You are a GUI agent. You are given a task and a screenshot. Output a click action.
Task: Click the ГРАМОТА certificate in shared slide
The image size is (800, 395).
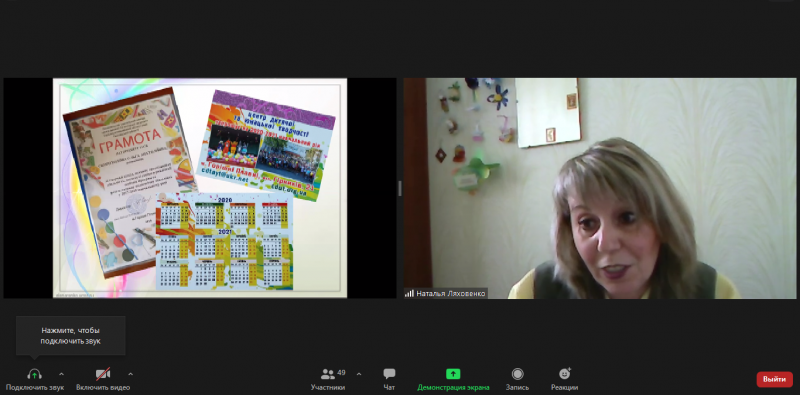(x=129, y=182)
